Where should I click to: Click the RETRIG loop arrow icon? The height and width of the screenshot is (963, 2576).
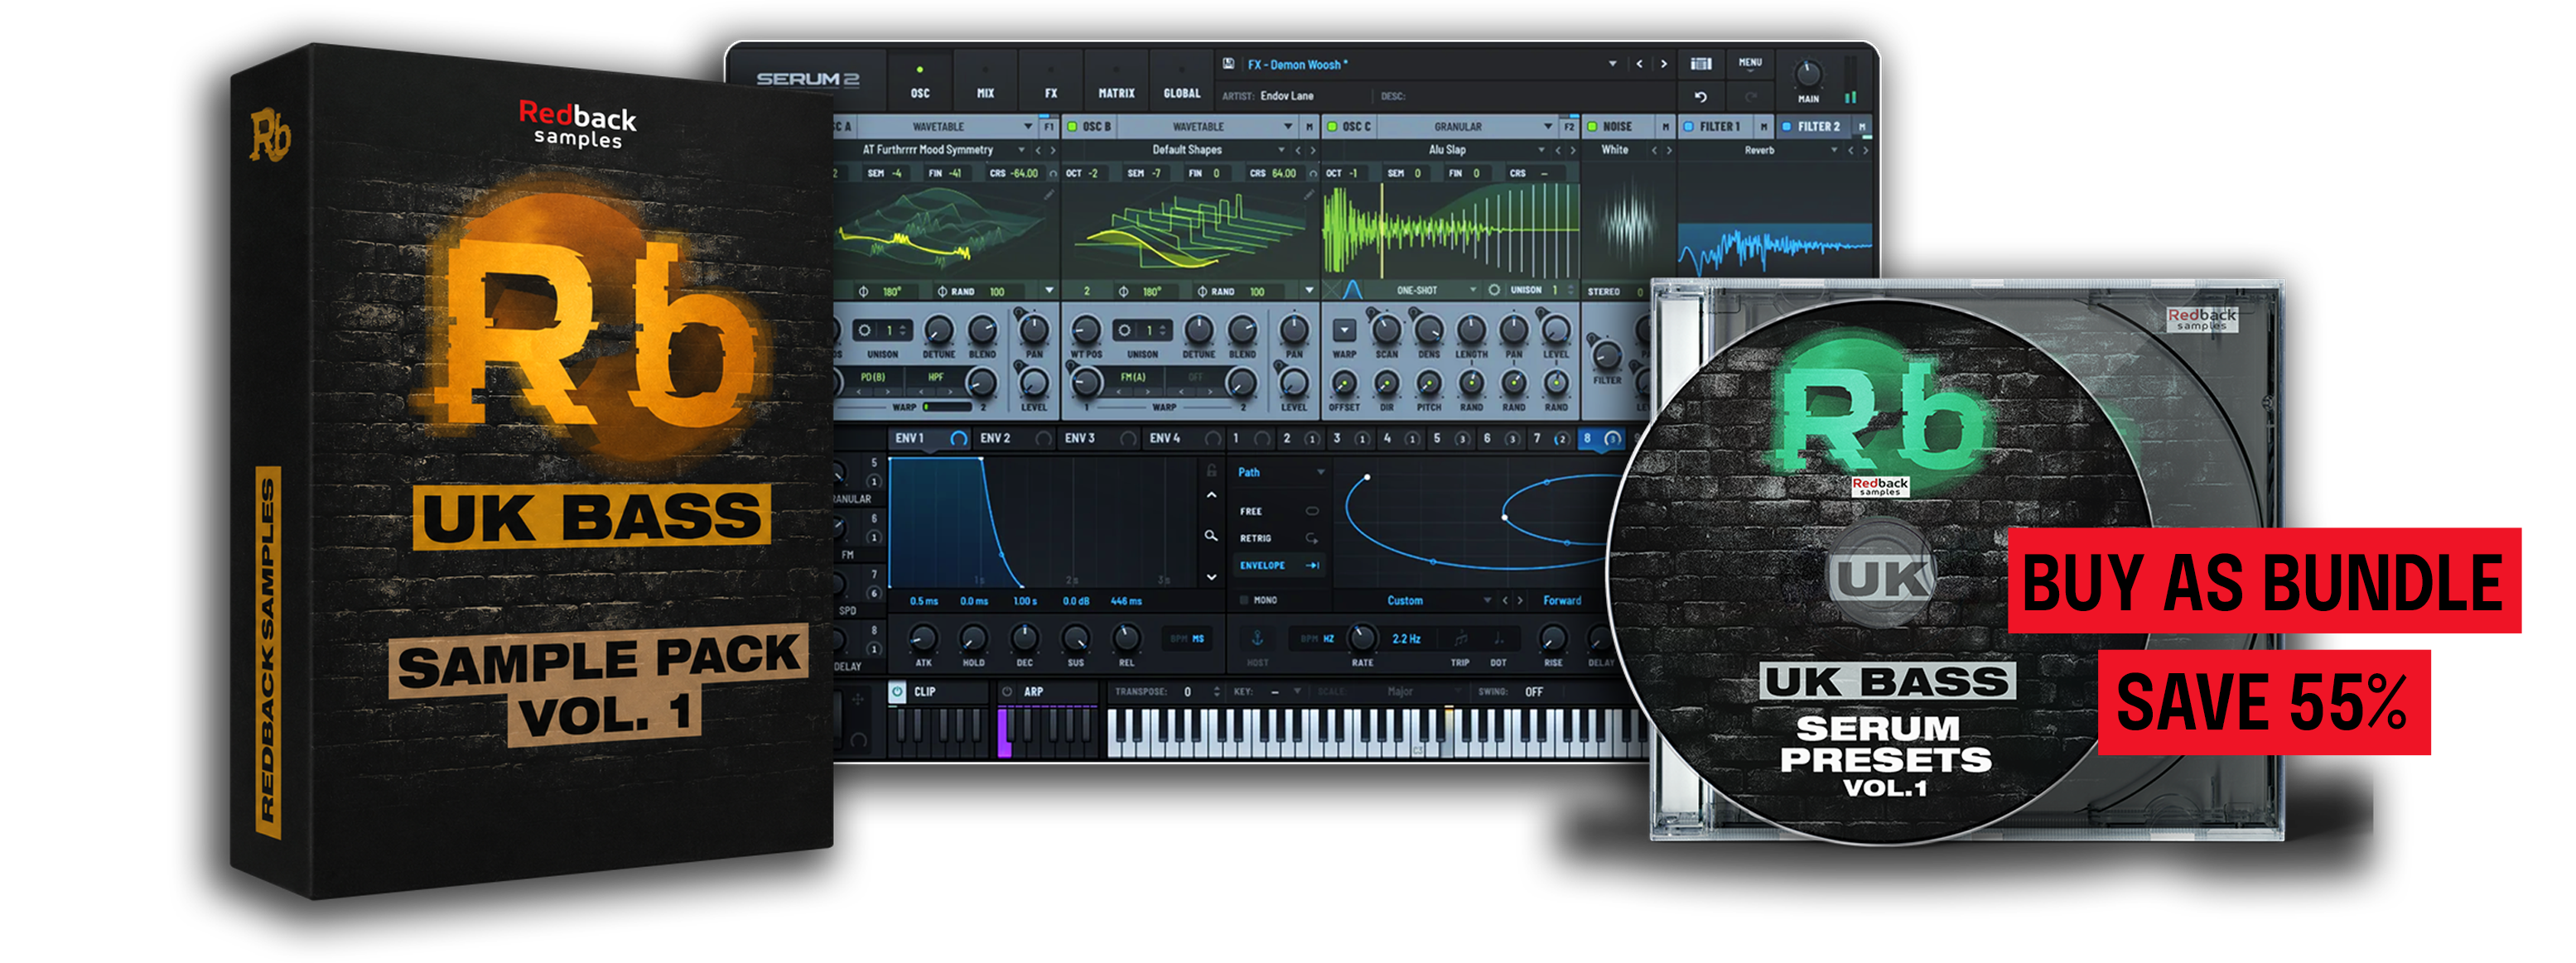[1312, 538]
